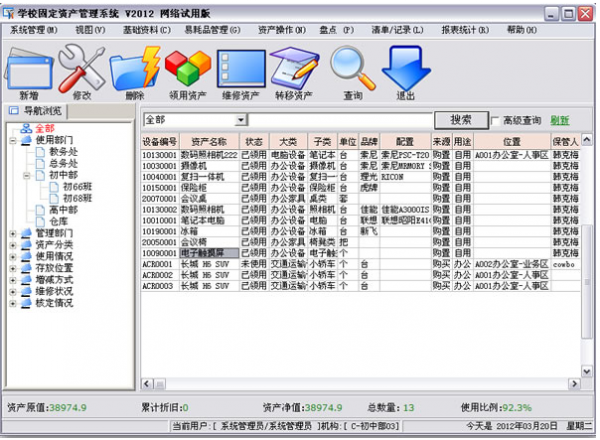Open the 报表统计(R) menu
Screen dimensions: 600x440
click(x=465, y=30)
